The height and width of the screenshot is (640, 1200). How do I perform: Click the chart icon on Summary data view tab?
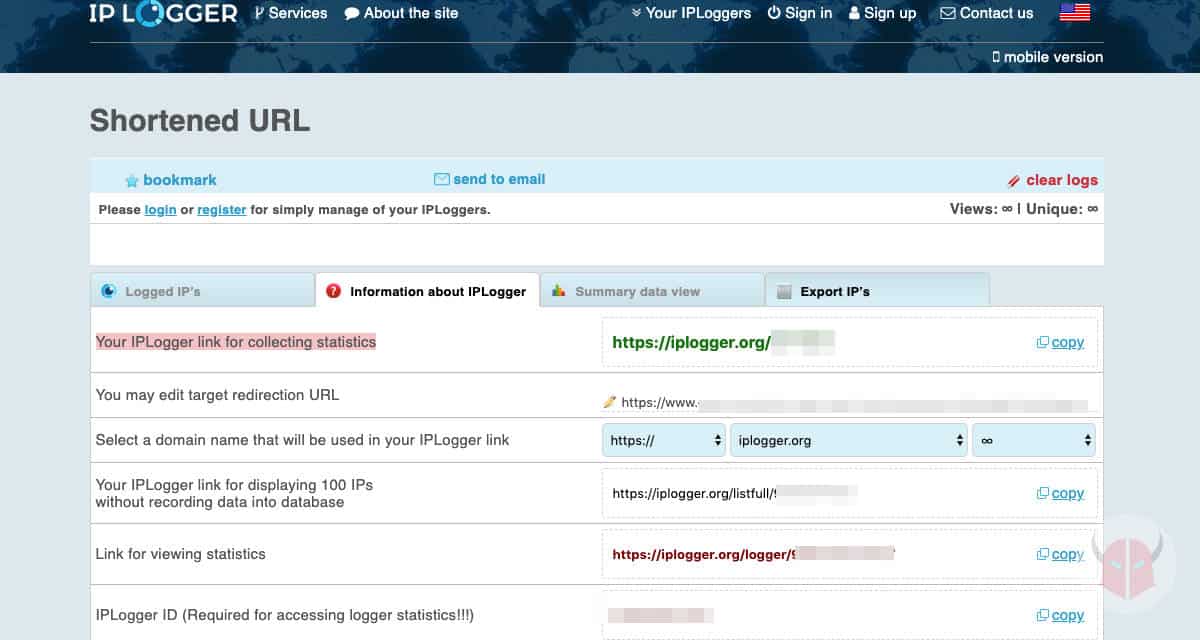point(559,291)
